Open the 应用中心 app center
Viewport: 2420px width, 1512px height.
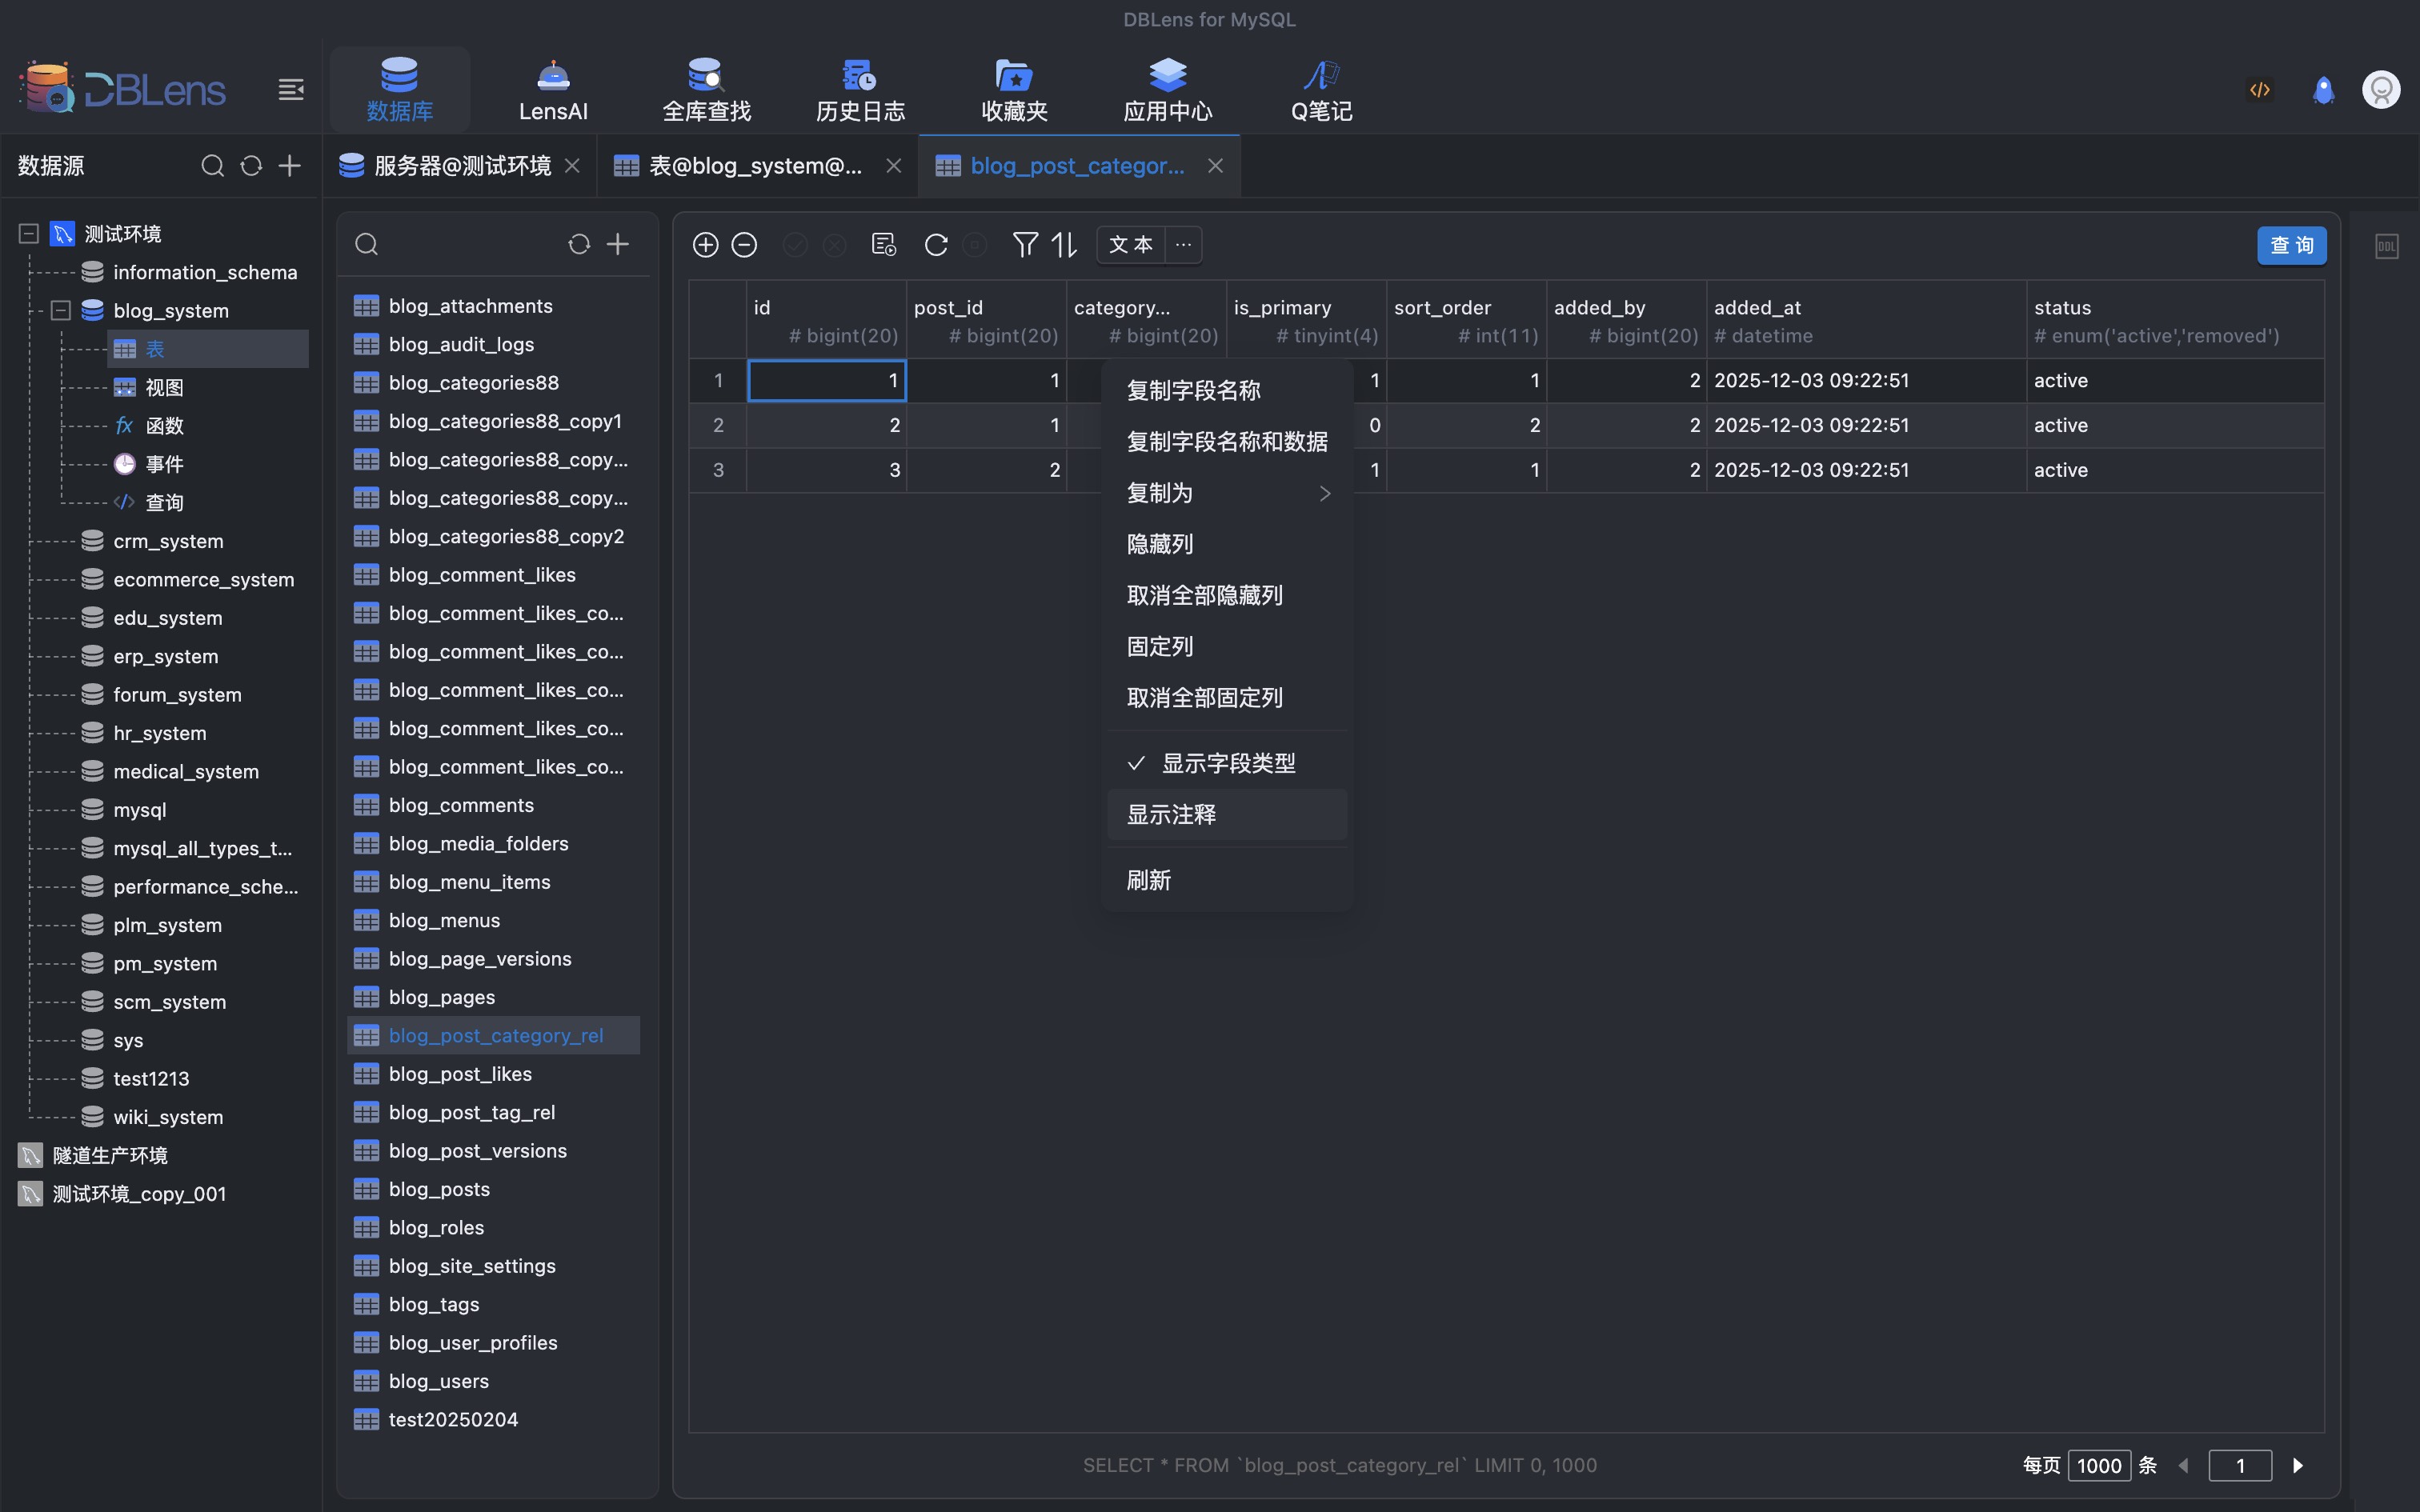1166,88
